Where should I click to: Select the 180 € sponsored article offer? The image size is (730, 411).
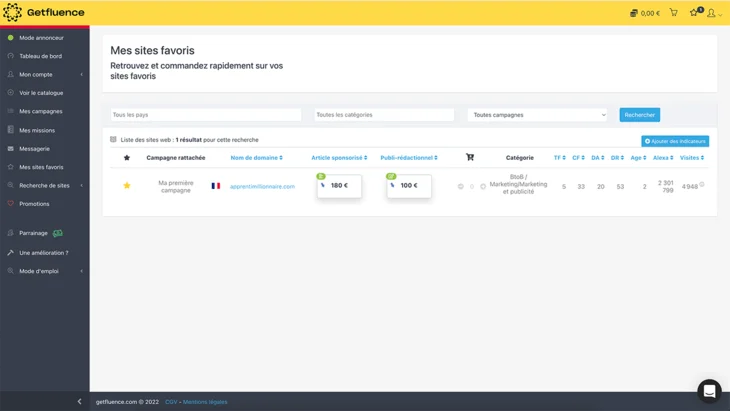[x=339, y=186]
